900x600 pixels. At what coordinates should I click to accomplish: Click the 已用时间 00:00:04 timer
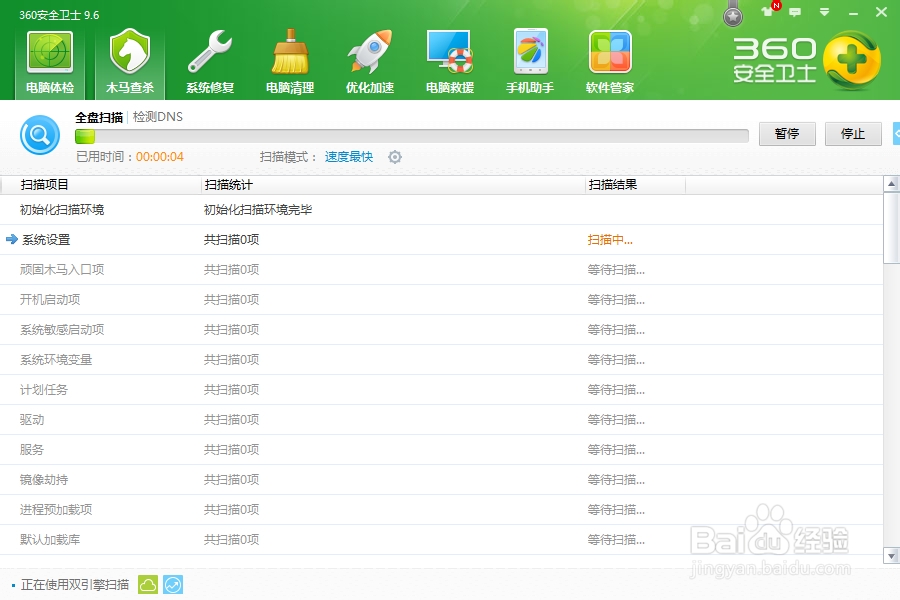pyautogui.click(x=130, y=157)
